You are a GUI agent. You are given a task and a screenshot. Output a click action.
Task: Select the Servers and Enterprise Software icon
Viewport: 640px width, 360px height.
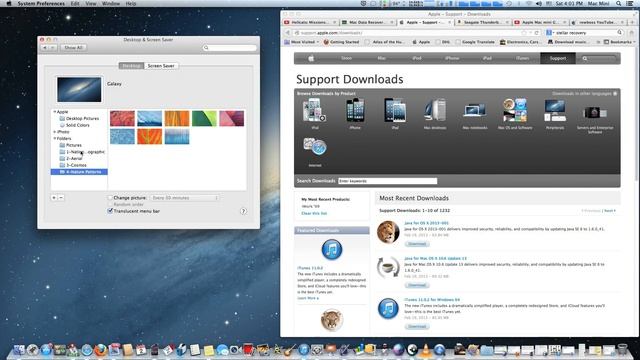pyautogui.click(x=595, y=112)
